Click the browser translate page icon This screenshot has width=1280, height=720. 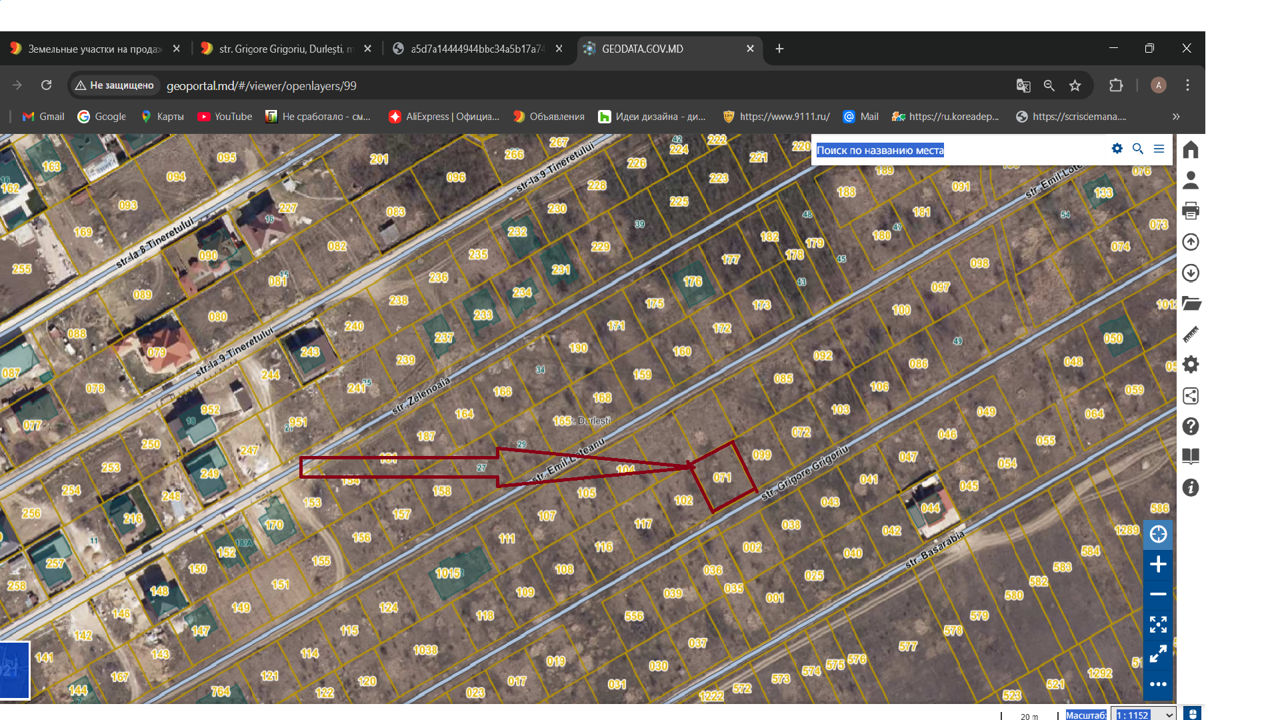pyautogui.click(x=1023, y=86)
